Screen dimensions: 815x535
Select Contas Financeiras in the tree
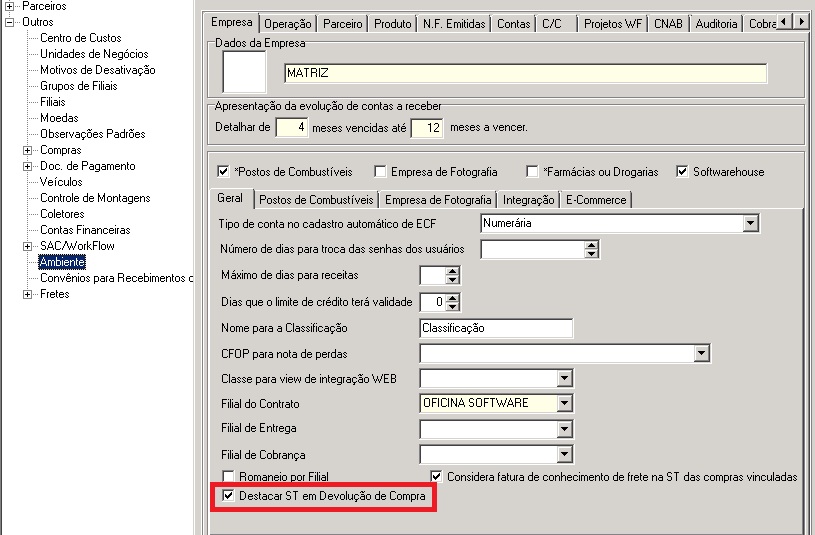[85, 230]
